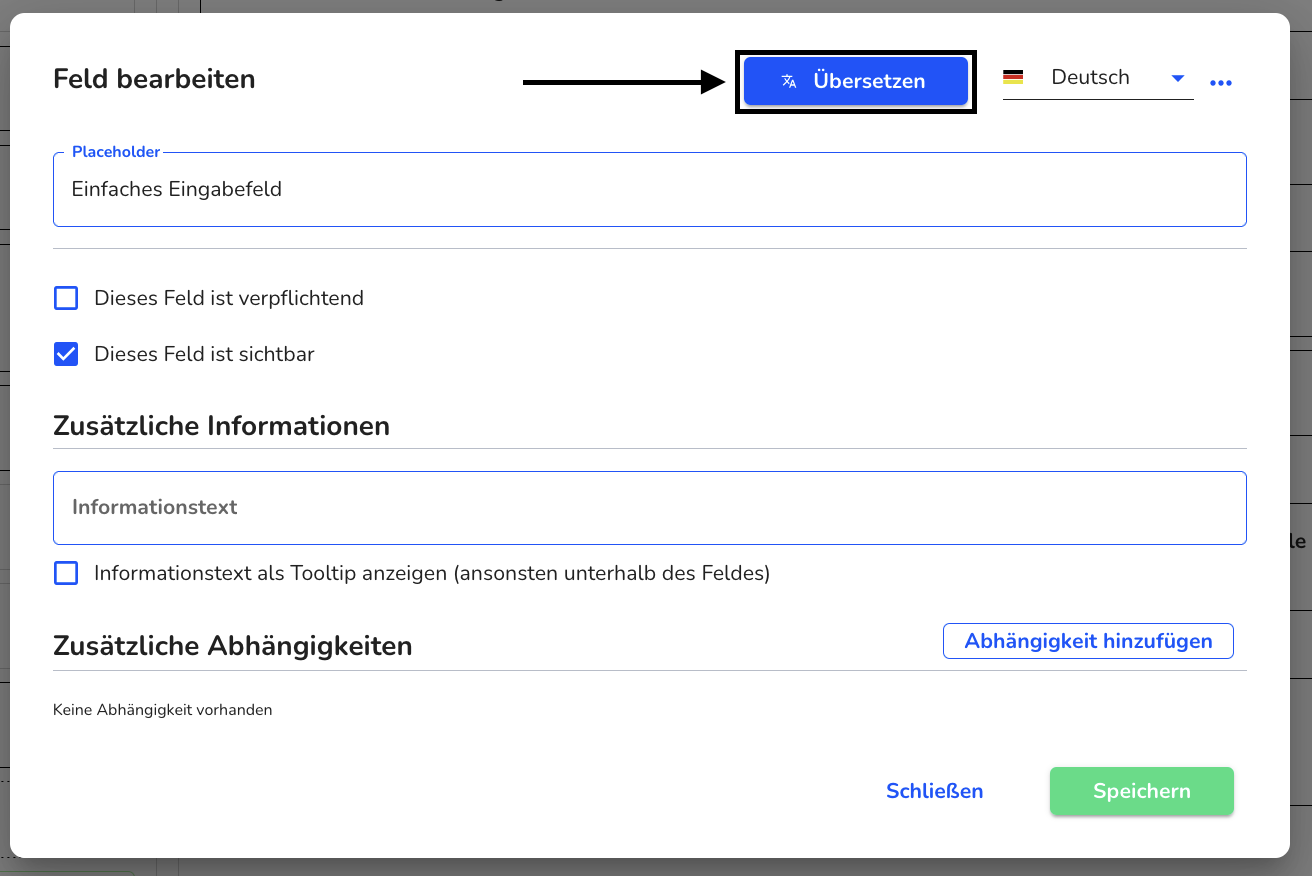Click the 'Zusätzliche Abhängigkeiten' heading
This screenshot has width=1312, height=876.
(x=233, y=646)
